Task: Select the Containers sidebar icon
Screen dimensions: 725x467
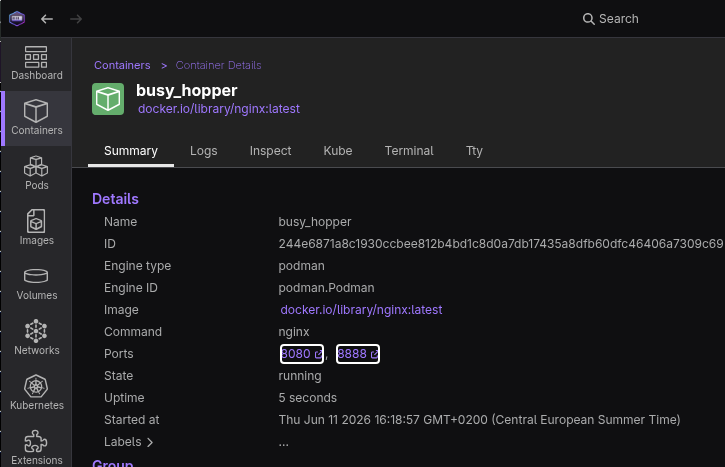Action: pos(37,118)
